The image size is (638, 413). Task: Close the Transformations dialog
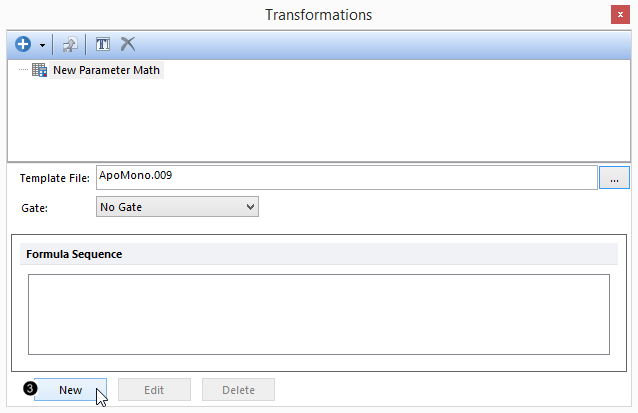coord(623,15)
